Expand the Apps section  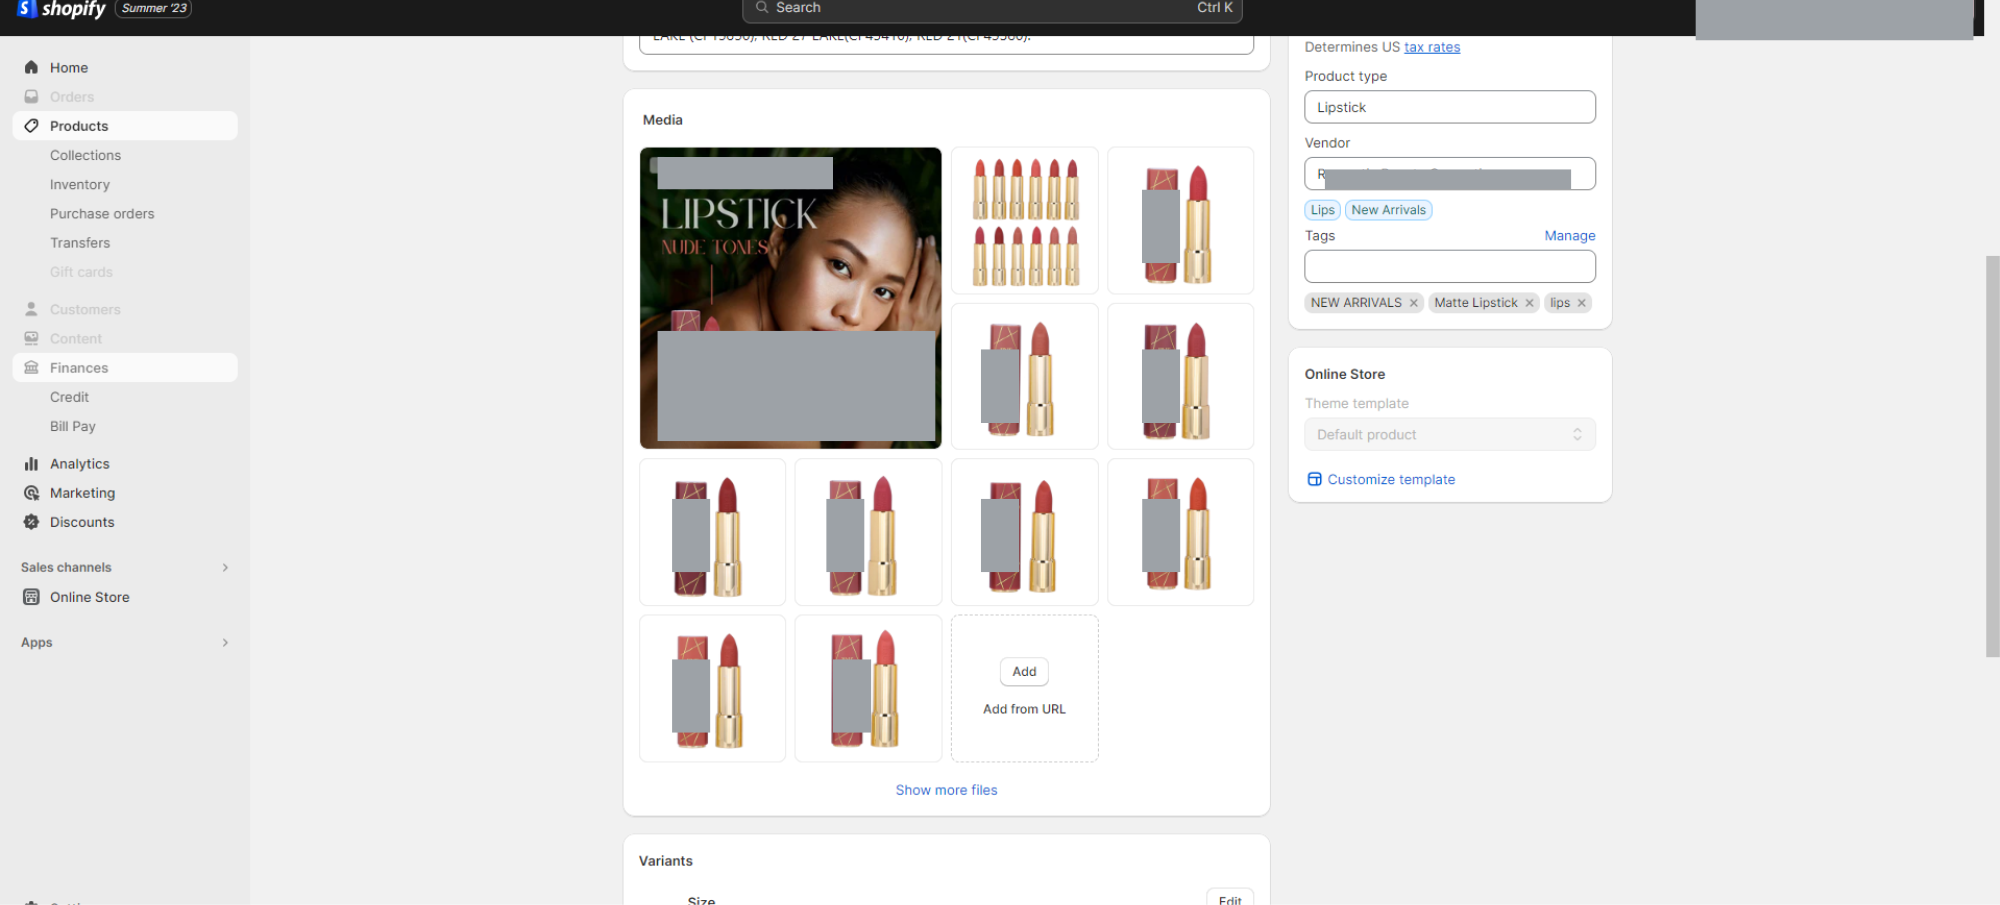225,643
